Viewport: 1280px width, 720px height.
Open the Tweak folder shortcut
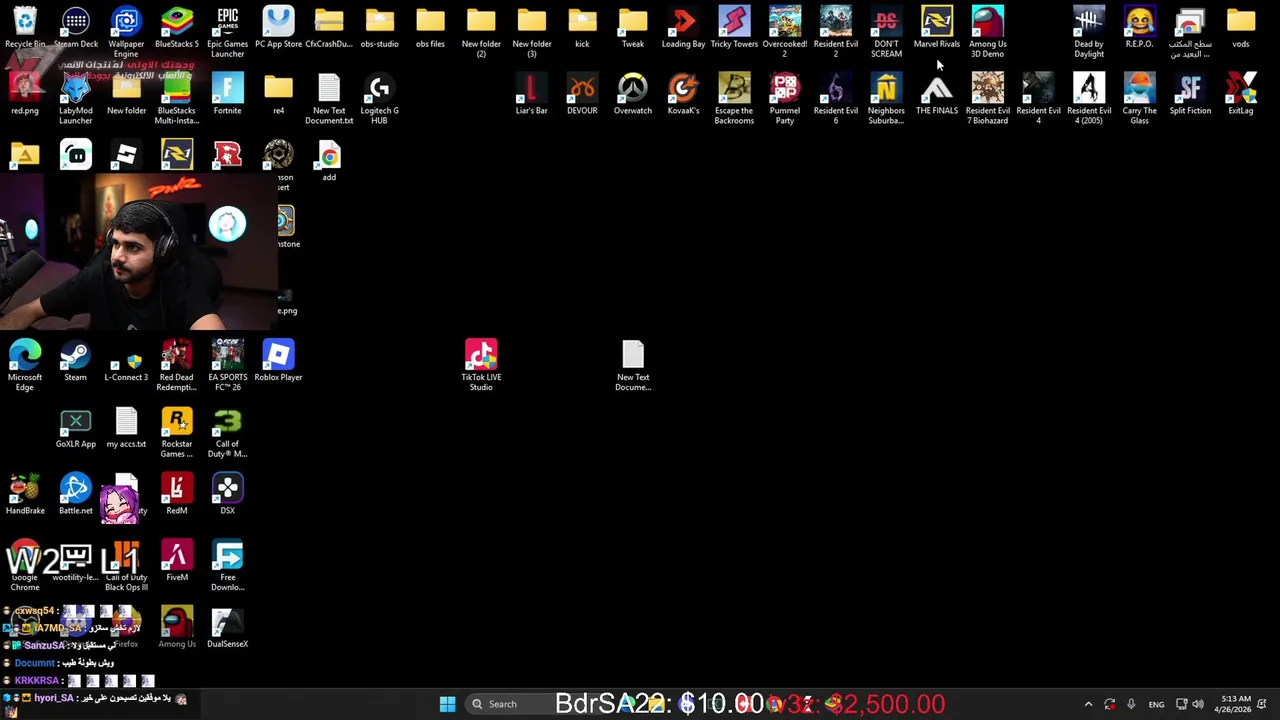tap(633, 27)
